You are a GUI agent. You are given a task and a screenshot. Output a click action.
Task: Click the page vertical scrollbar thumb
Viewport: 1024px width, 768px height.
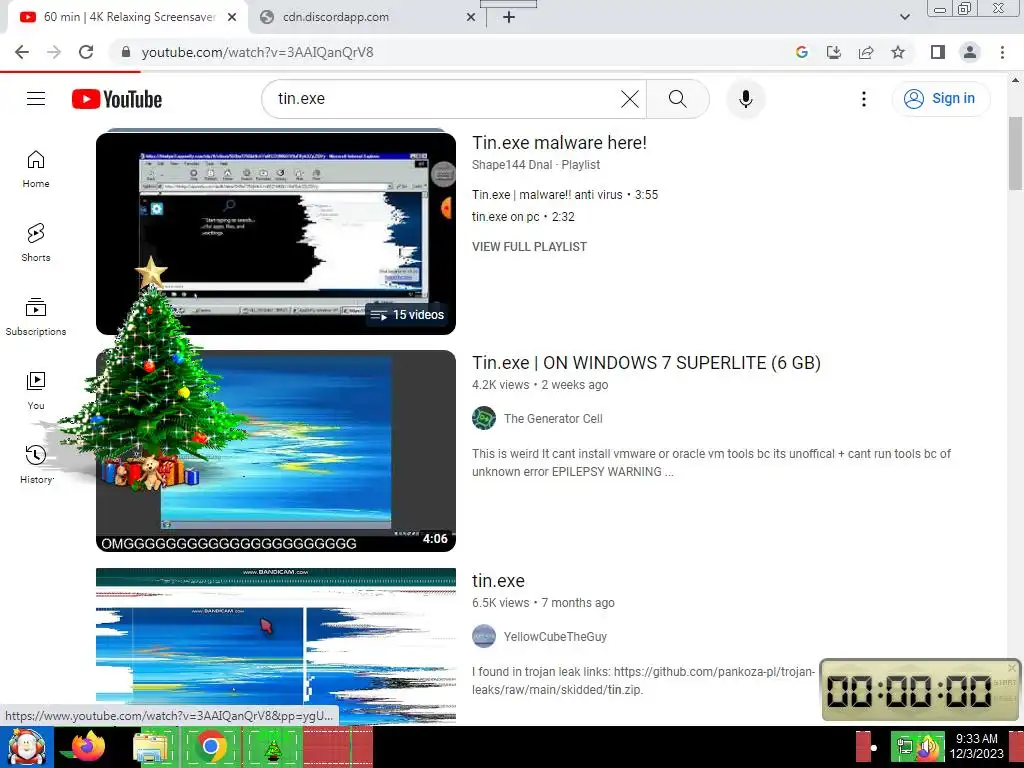[x=1015, y=153]
